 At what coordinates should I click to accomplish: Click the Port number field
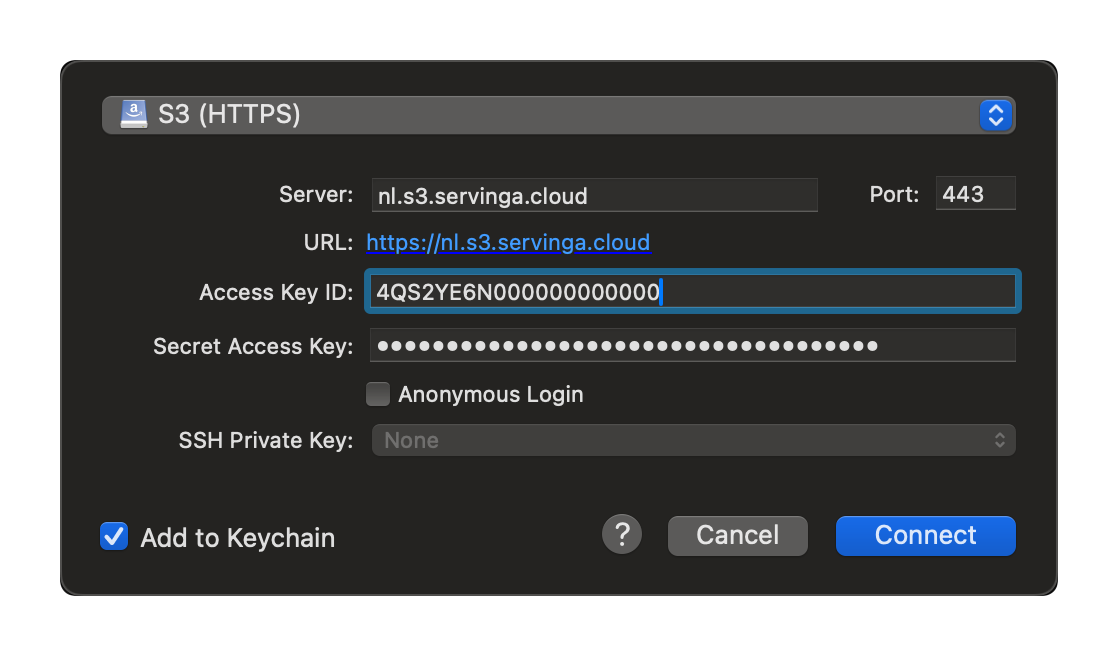tap(975, 195)
